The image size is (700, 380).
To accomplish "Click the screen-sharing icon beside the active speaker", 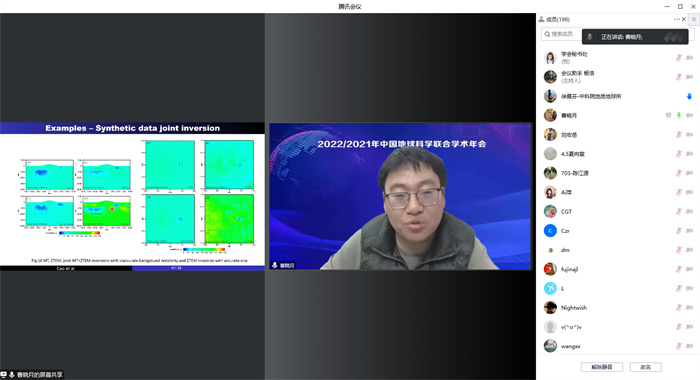I will (x=668, y=115).
